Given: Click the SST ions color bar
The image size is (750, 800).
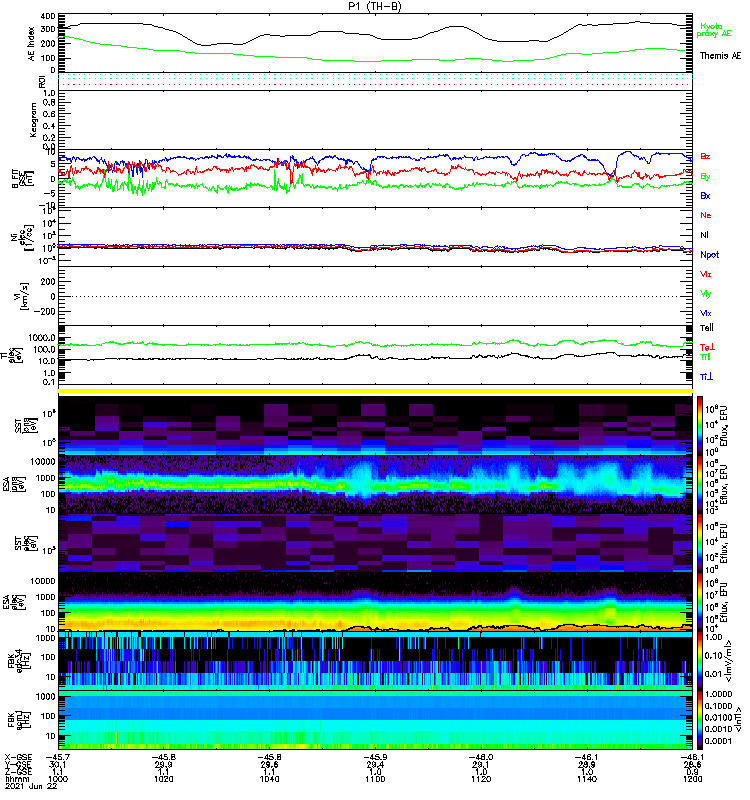Looking at the screenshot, I should pyautogui.click(x=700, y=425).
